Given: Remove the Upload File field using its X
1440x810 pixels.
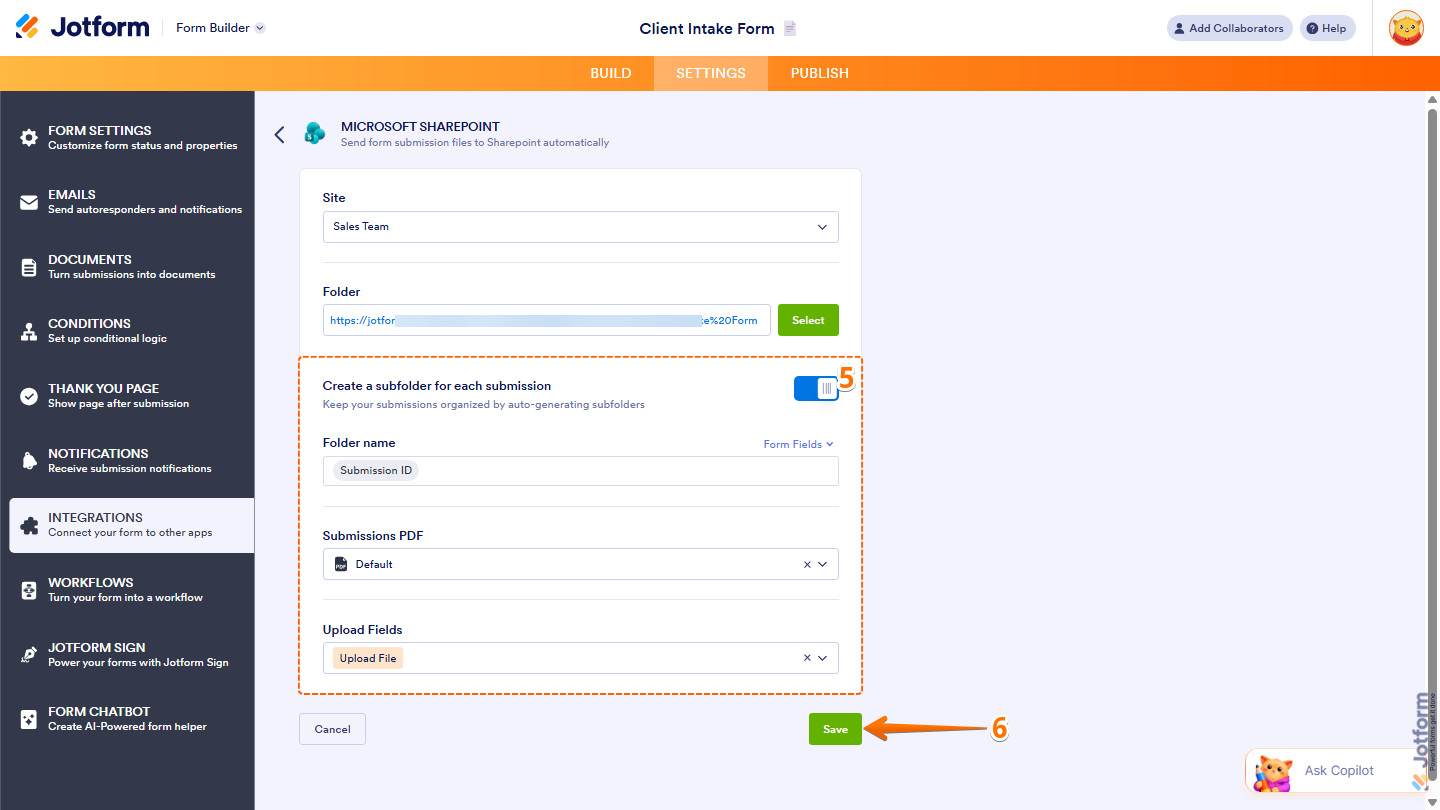Looking at the screenshot, I should coord(807,657).
